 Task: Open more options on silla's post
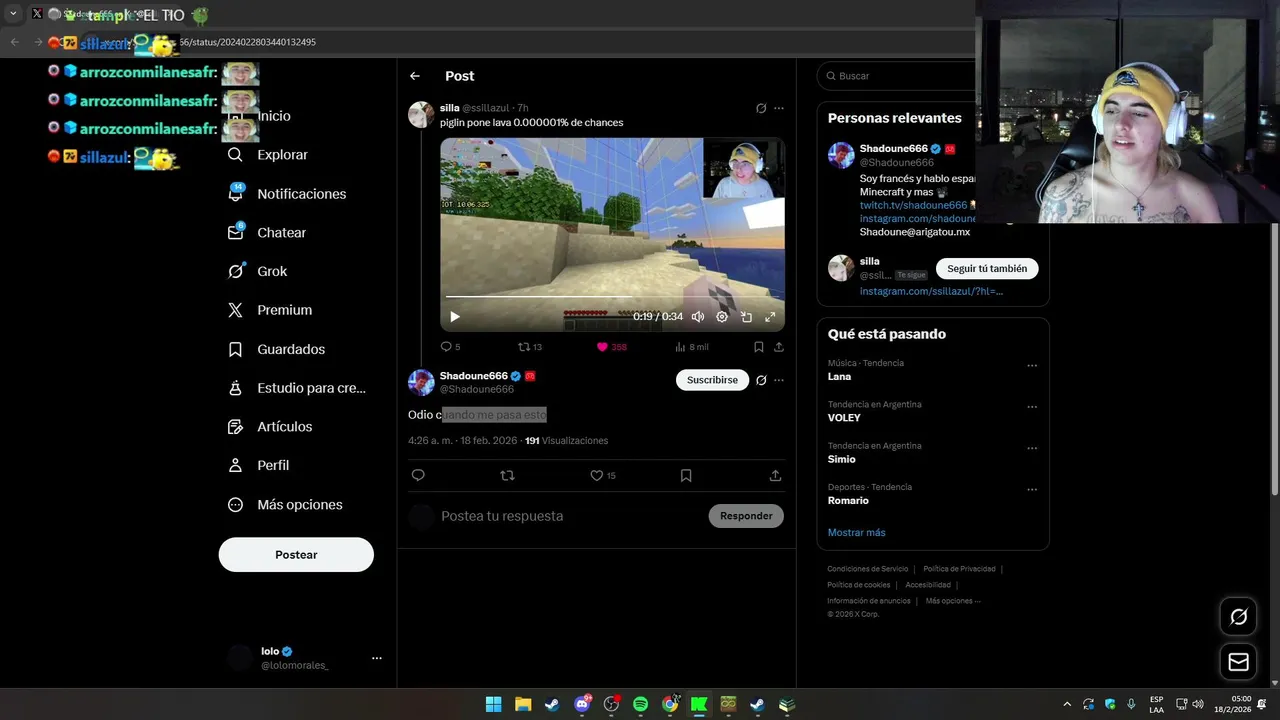coord(779,108)
